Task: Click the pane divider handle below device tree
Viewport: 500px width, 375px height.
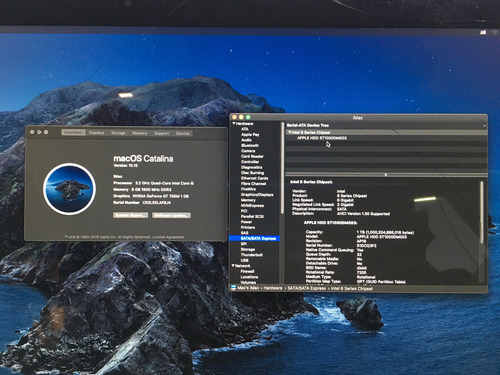Action: [386, 175]
